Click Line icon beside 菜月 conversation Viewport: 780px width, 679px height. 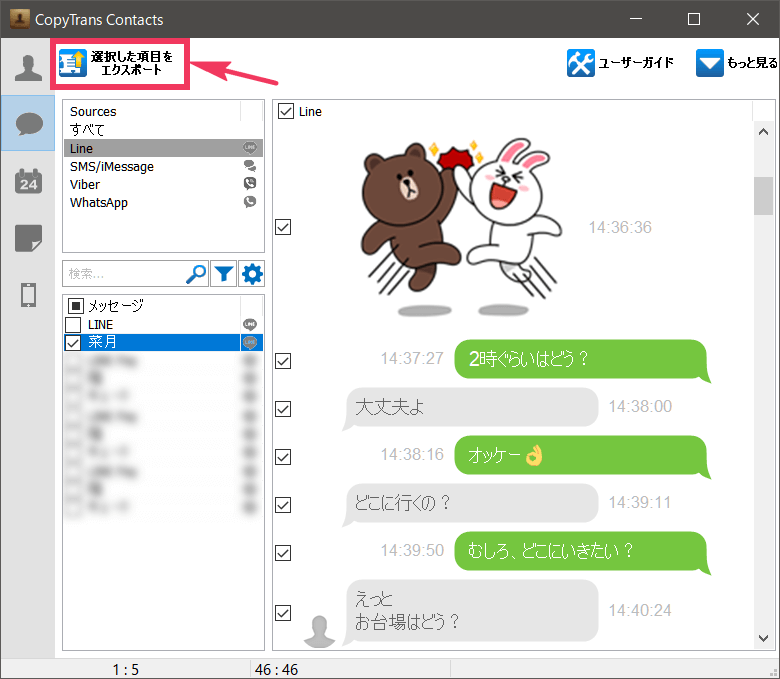click(250, 342)
